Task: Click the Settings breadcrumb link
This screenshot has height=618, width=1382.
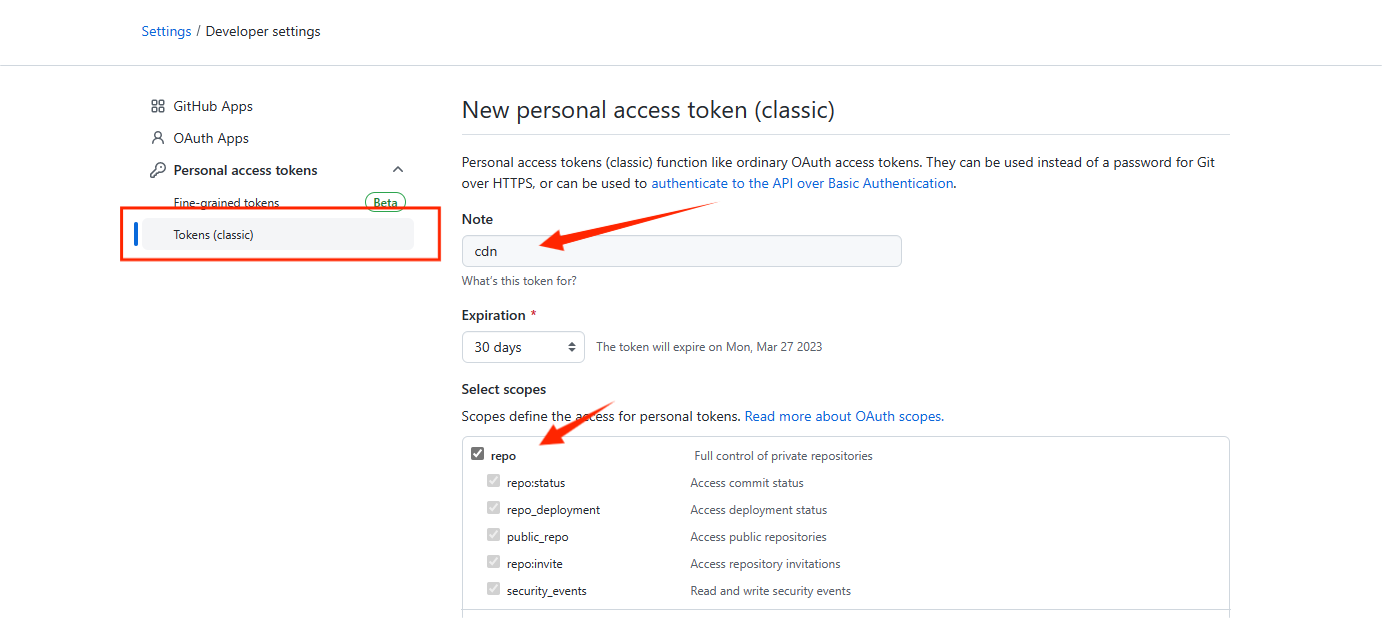Action: 166,31
